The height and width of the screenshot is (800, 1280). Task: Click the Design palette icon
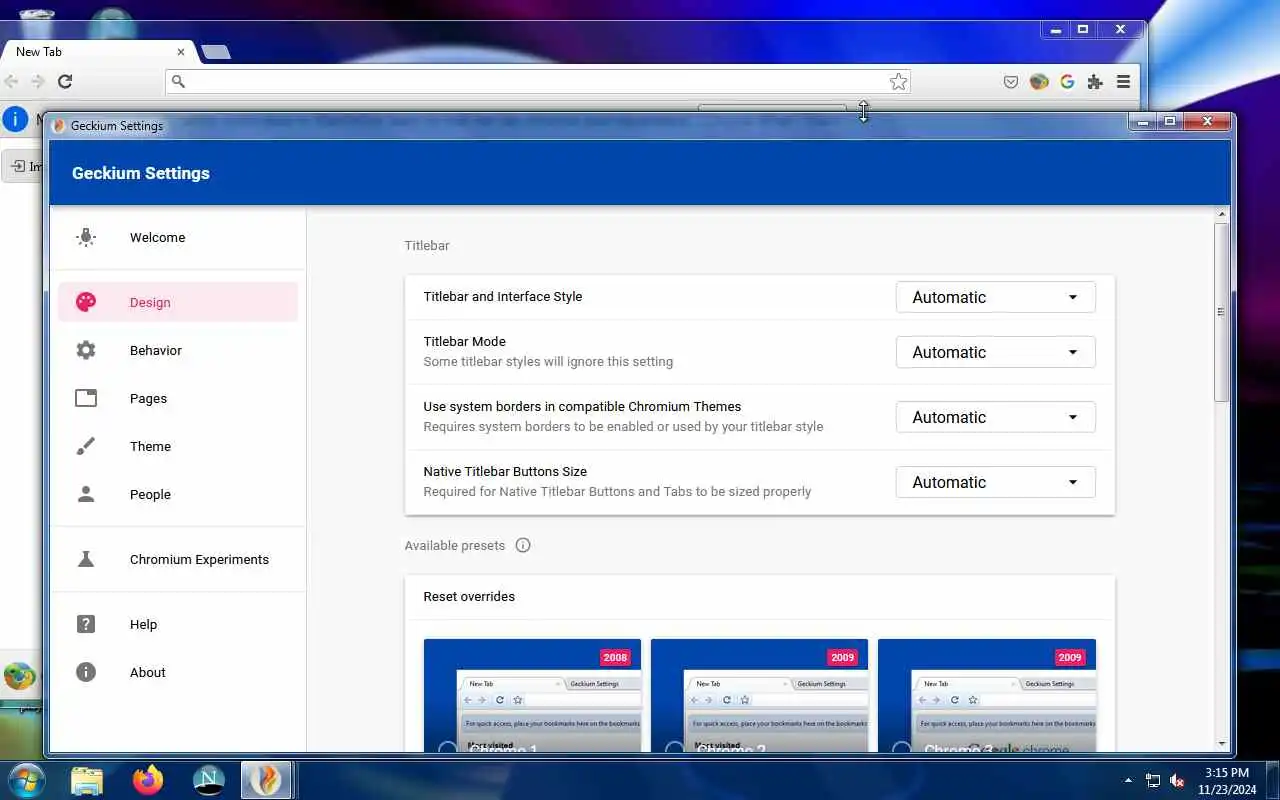pyautogui.click(x=86, y=302)
